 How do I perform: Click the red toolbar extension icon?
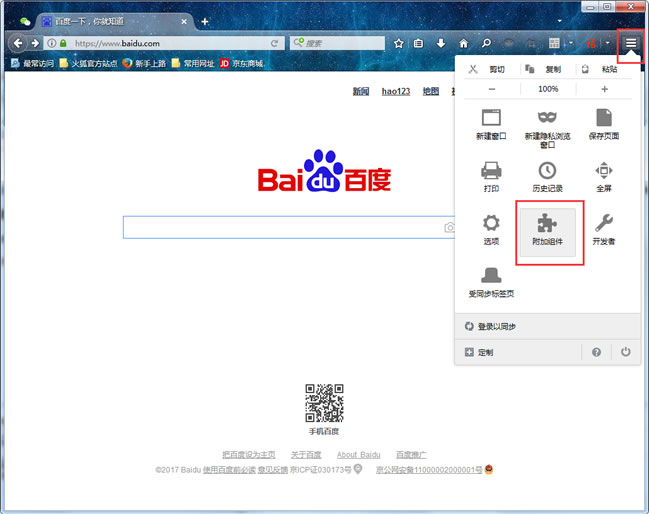coord(591,43)
